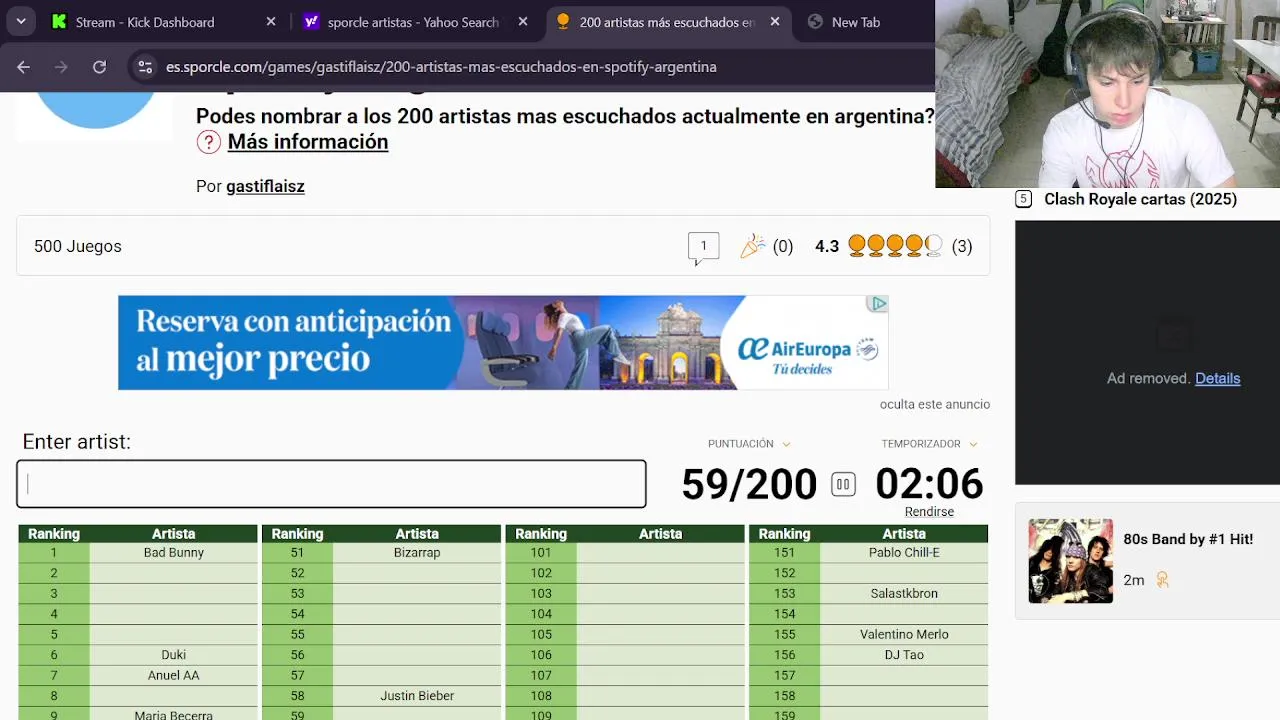Open 80s Band by #1 Hit! quiz
Screen dimensions: 1280x720
[x=1188, y=539]
